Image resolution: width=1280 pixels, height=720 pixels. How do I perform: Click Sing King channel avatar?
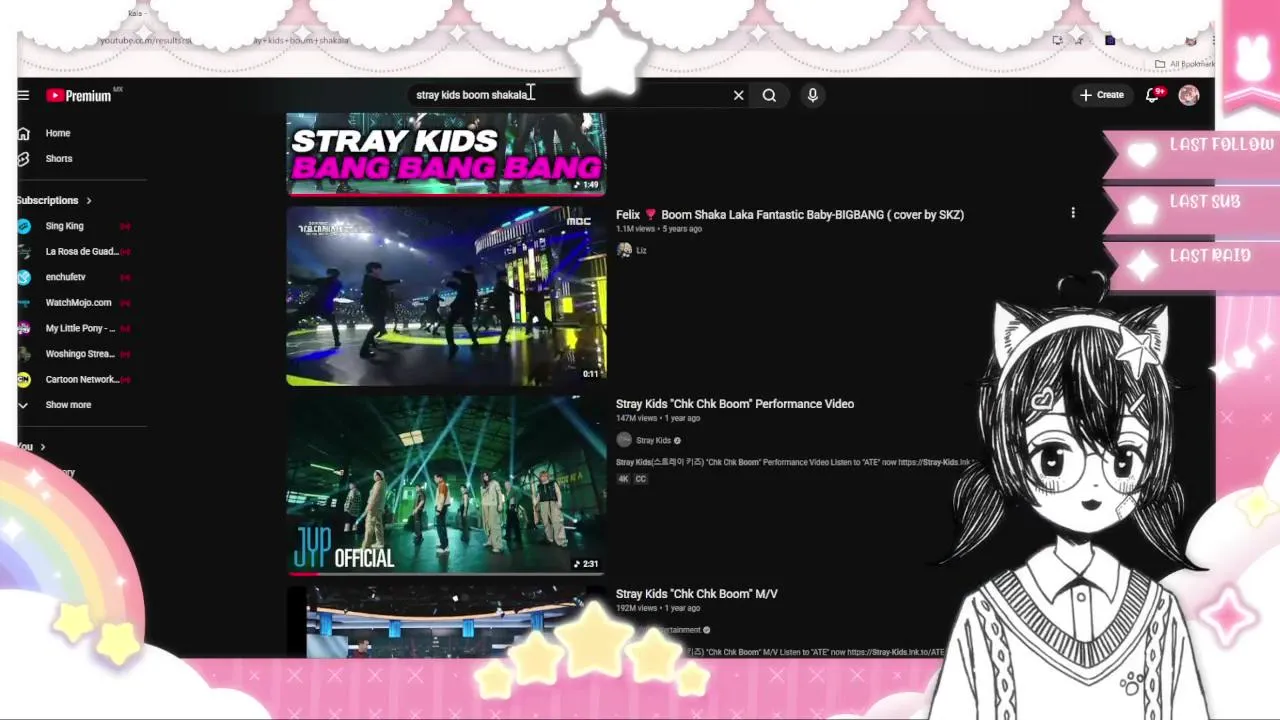[x=23, y=226]
